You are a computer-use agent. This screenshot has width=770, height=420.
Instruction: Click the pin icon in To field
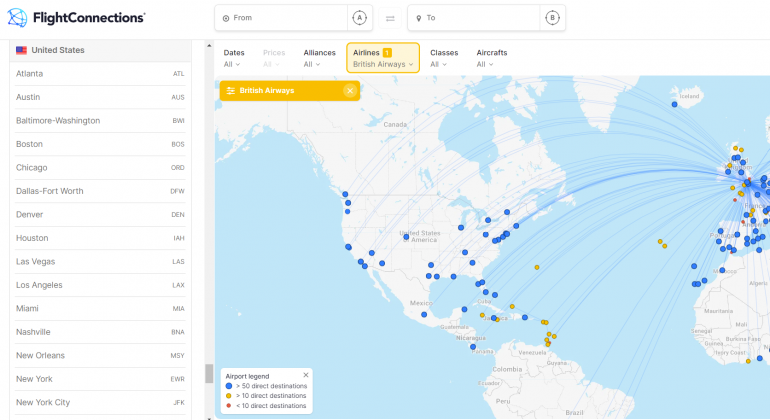(x=419, y=18)
